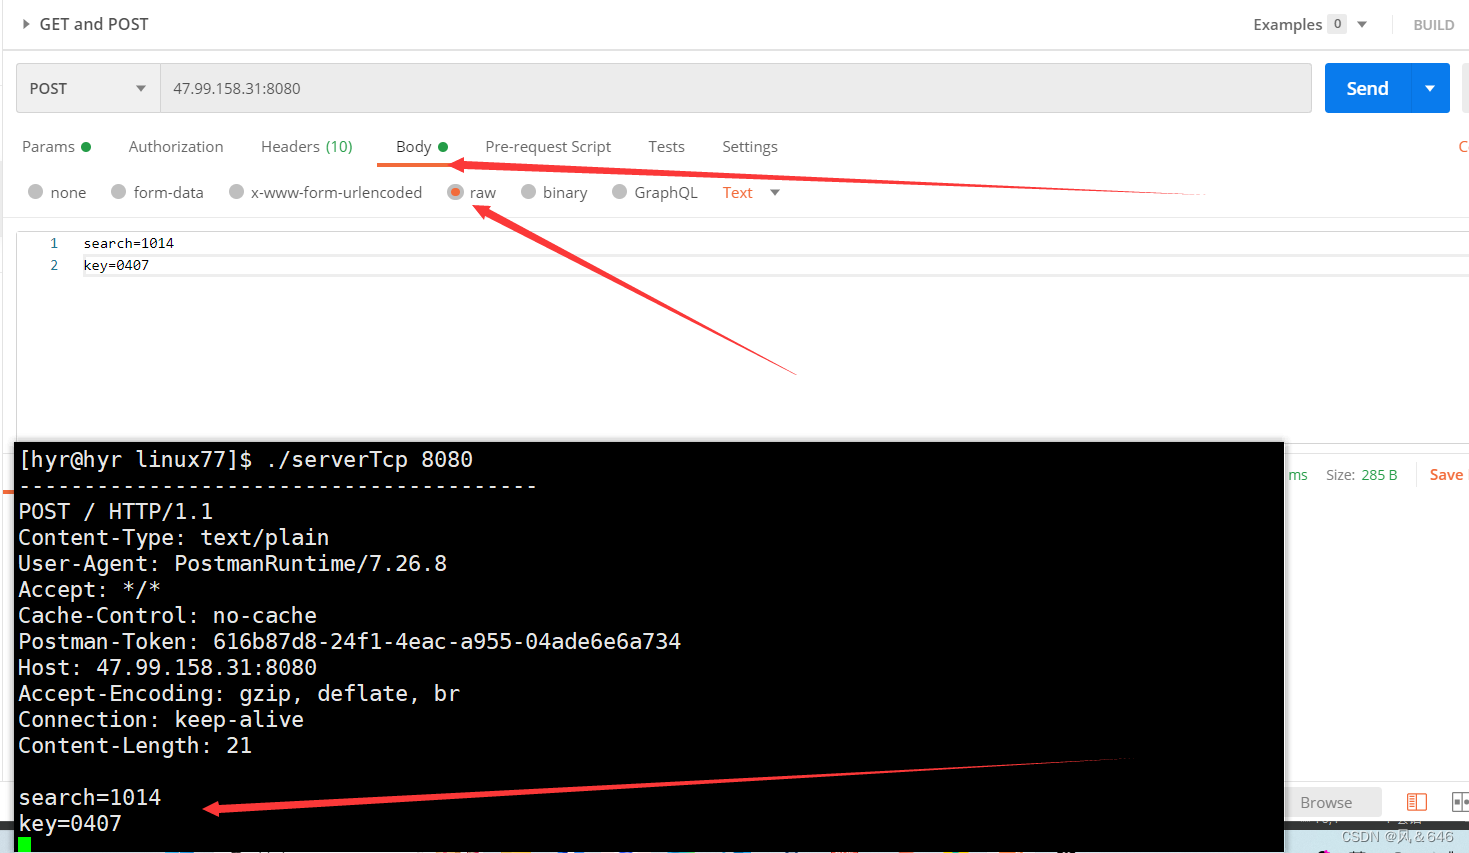
Task: Open the Pre-request Script tab
Action: 548,146
